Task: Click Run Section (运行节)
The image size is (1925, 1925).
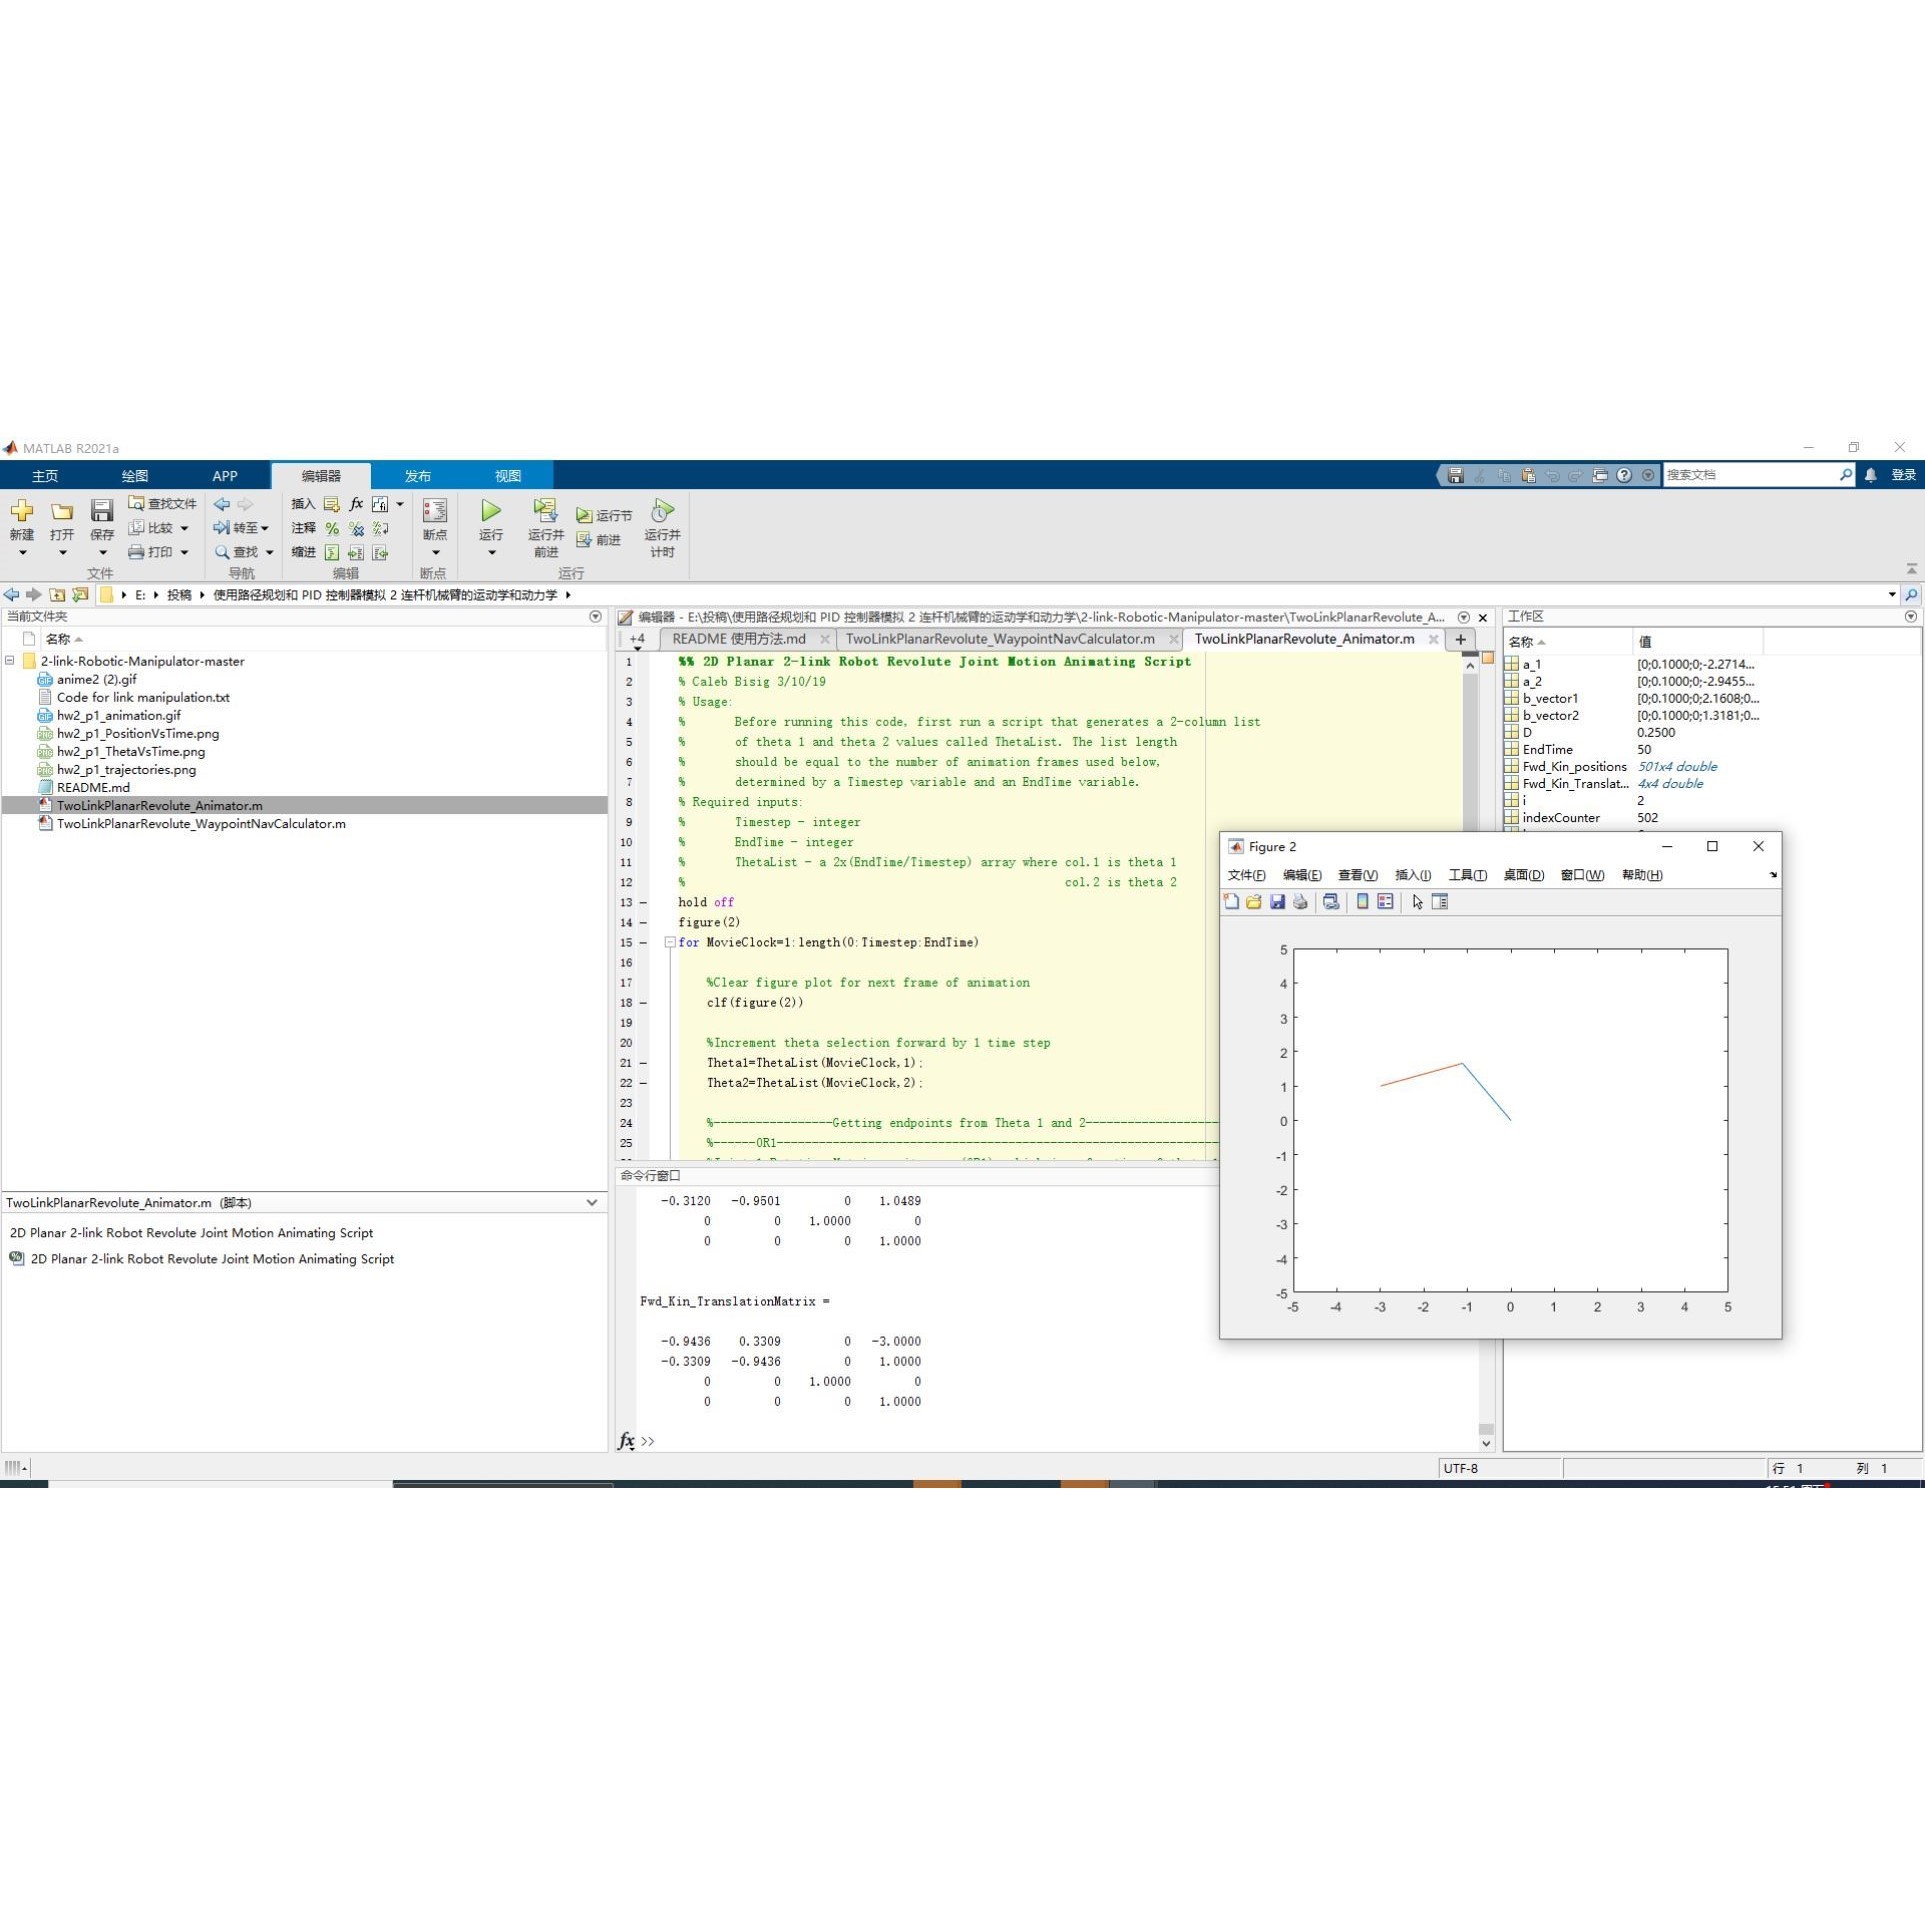Action: click(604, 515)
